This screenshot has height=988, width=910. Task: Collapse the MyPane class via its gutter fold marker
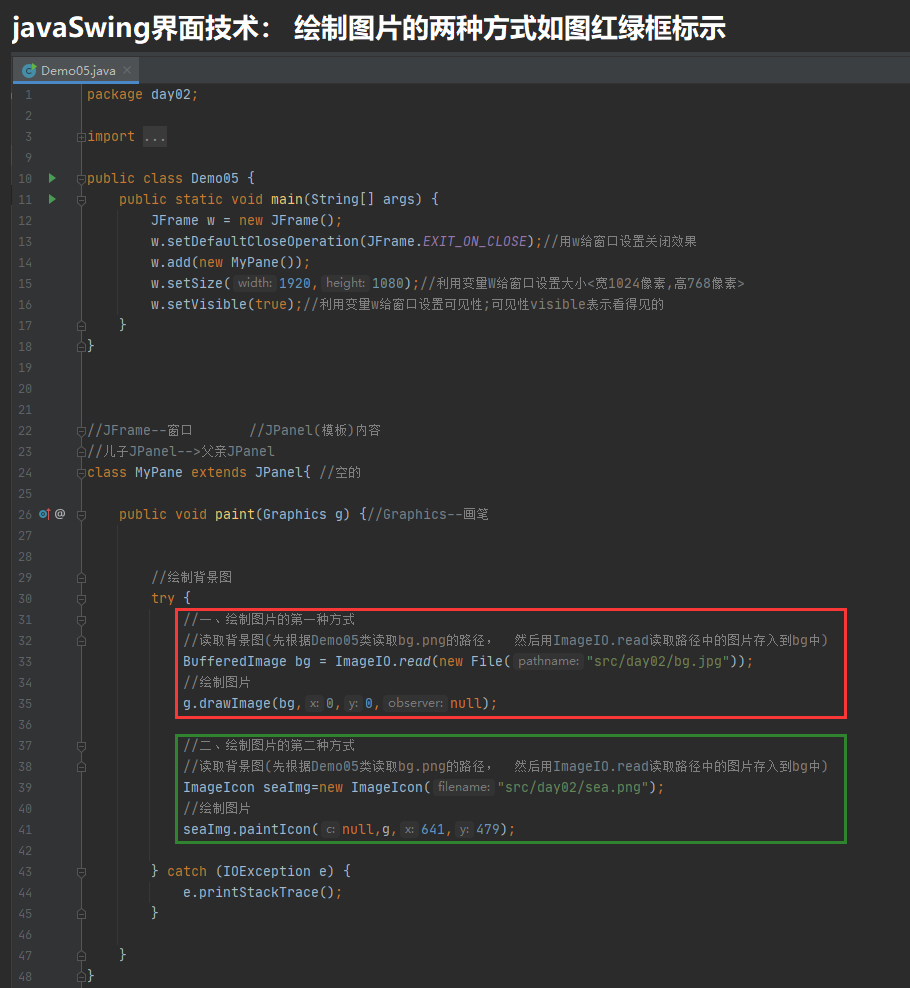pos(80,471)
